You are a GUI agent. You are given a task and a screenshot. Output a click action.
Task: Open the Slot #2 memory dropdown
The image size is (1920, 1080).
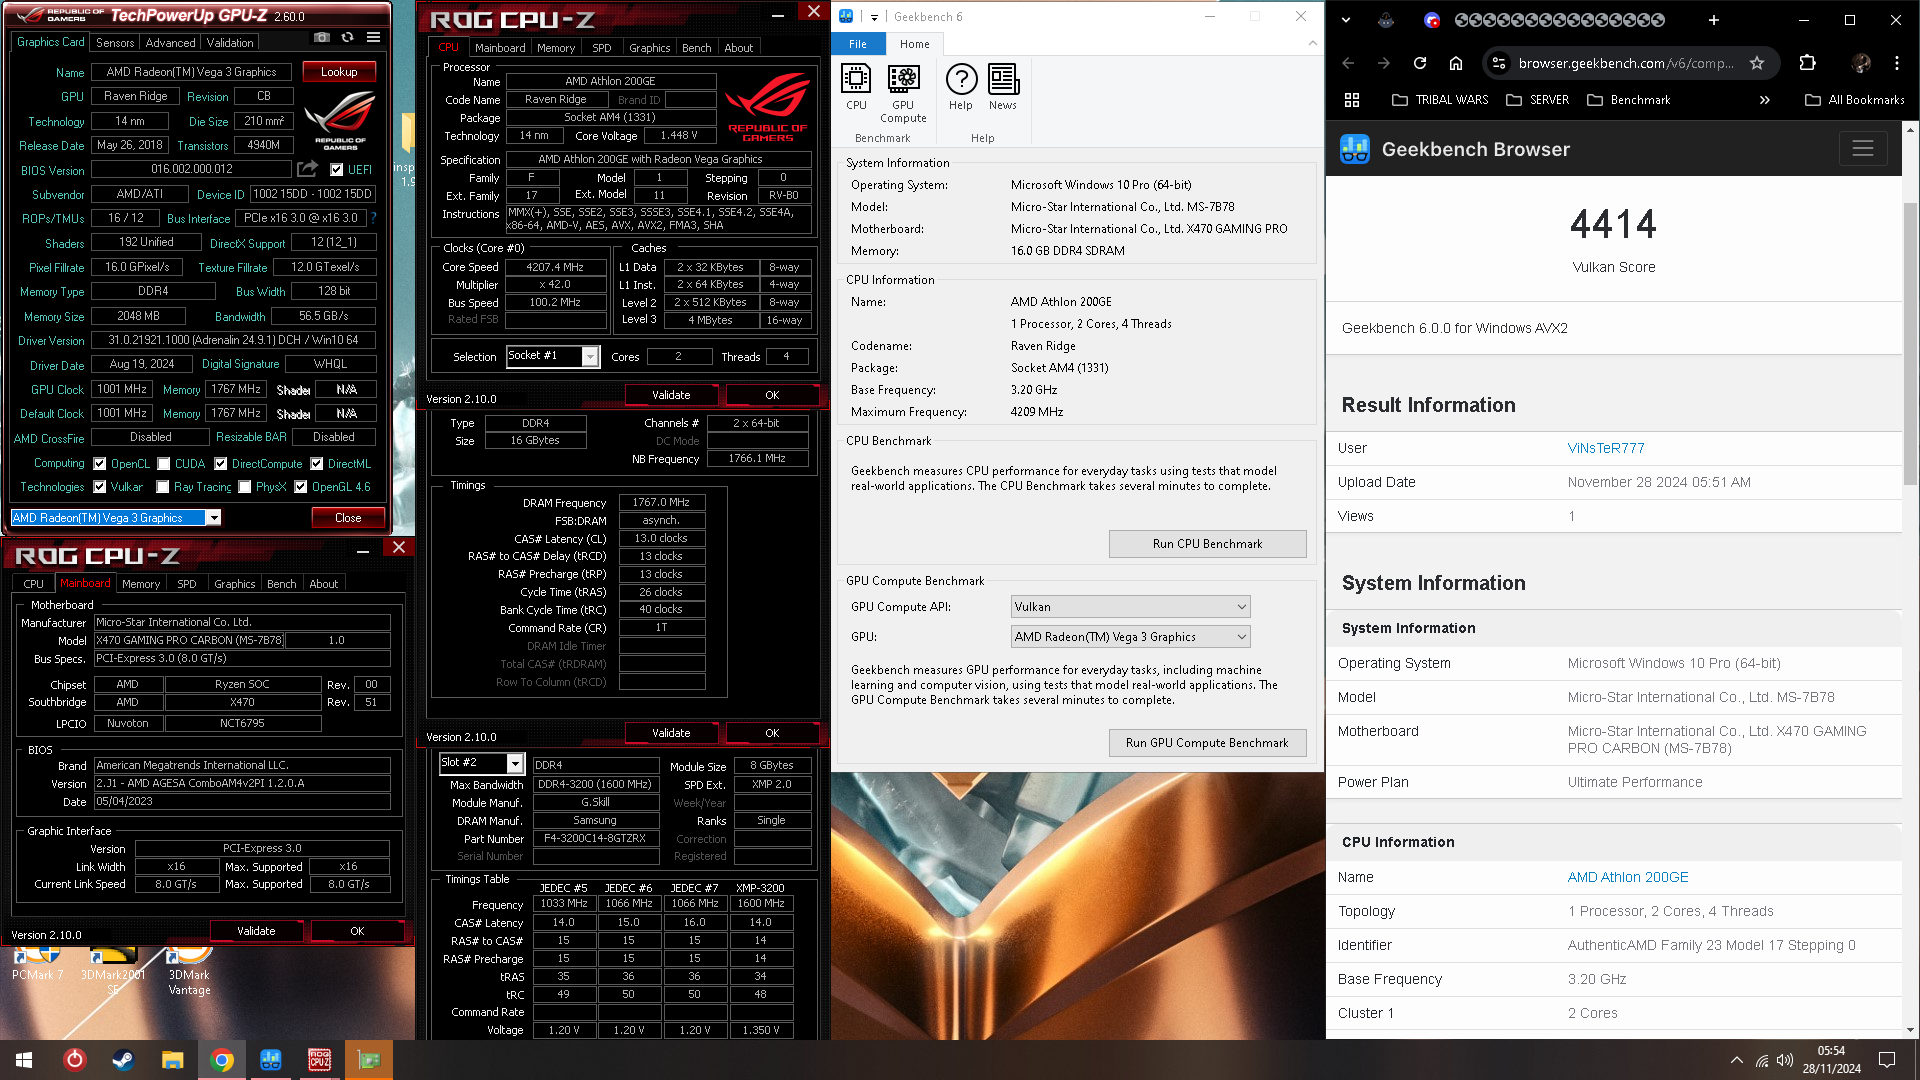click(x=515, y=764)
